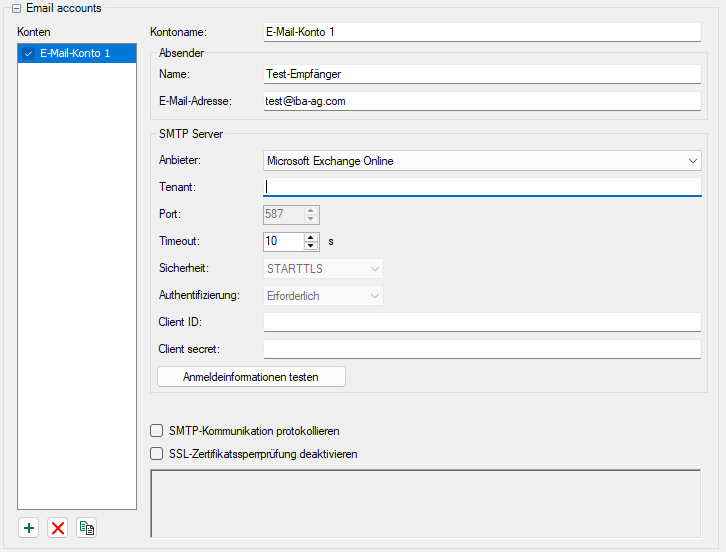The width and height of the screenshot is (726, 552).
Task: Click the SMTP Server group label
Action: (x=191, y=134)
